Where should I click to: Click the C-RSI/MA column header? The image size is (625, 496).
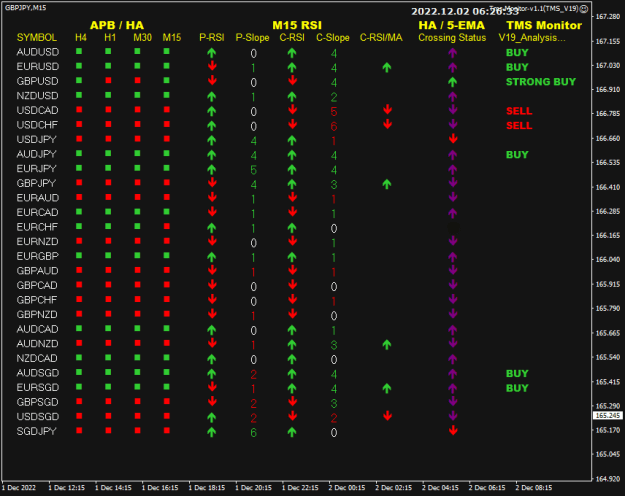(x=381, y=37)
